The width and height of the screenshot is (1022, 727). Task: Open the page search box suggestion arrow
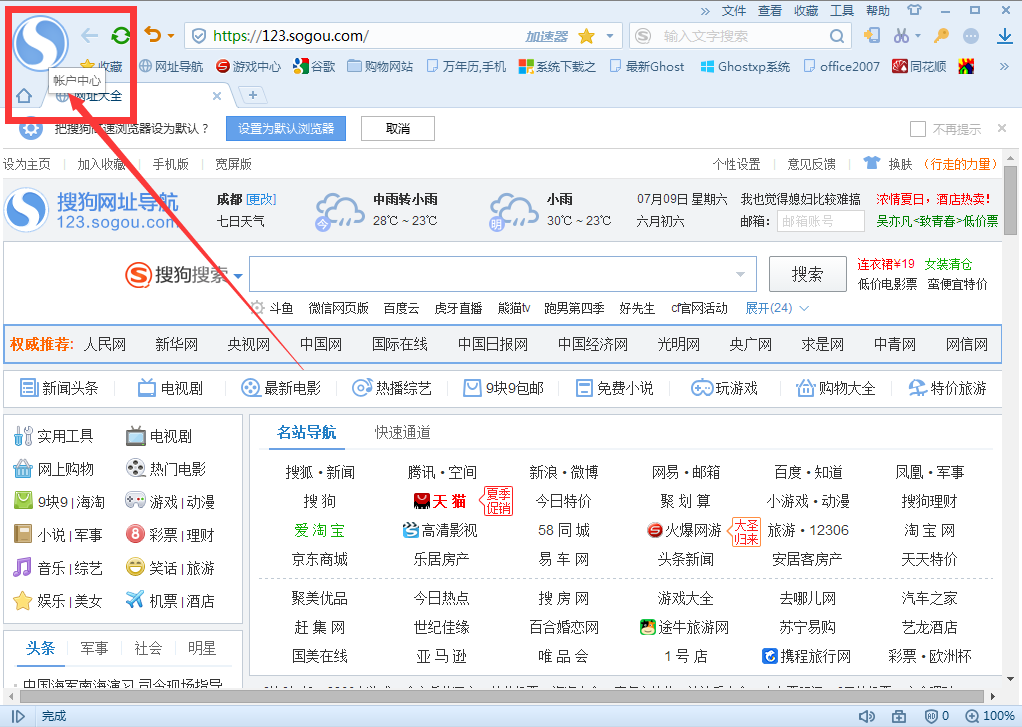pyautogui.click(x=740, y=274)
